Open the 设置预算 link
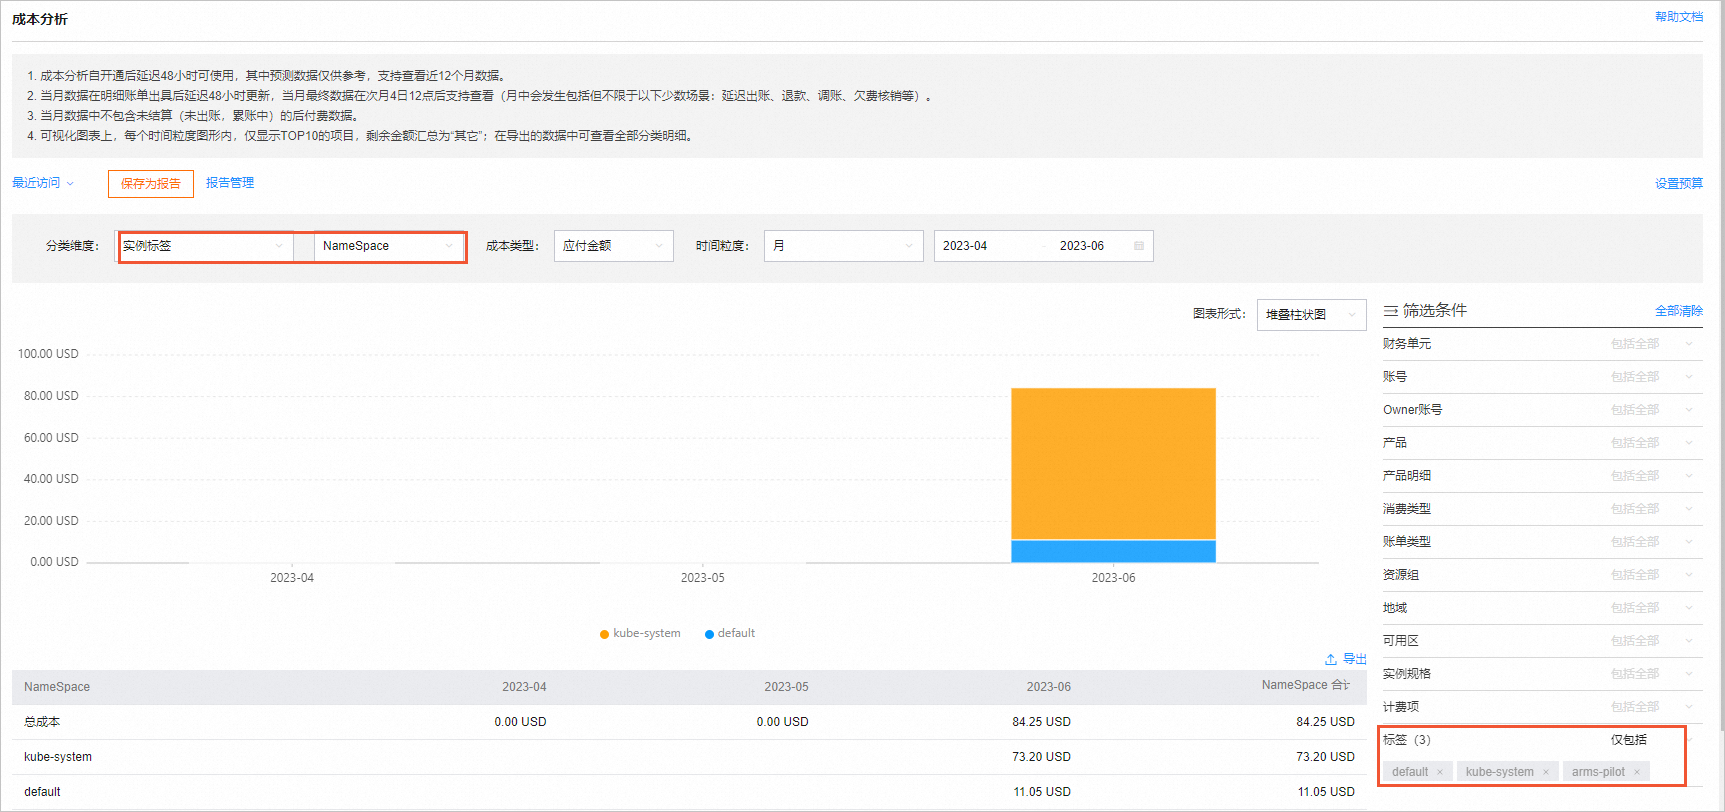 coord(1679,184)
